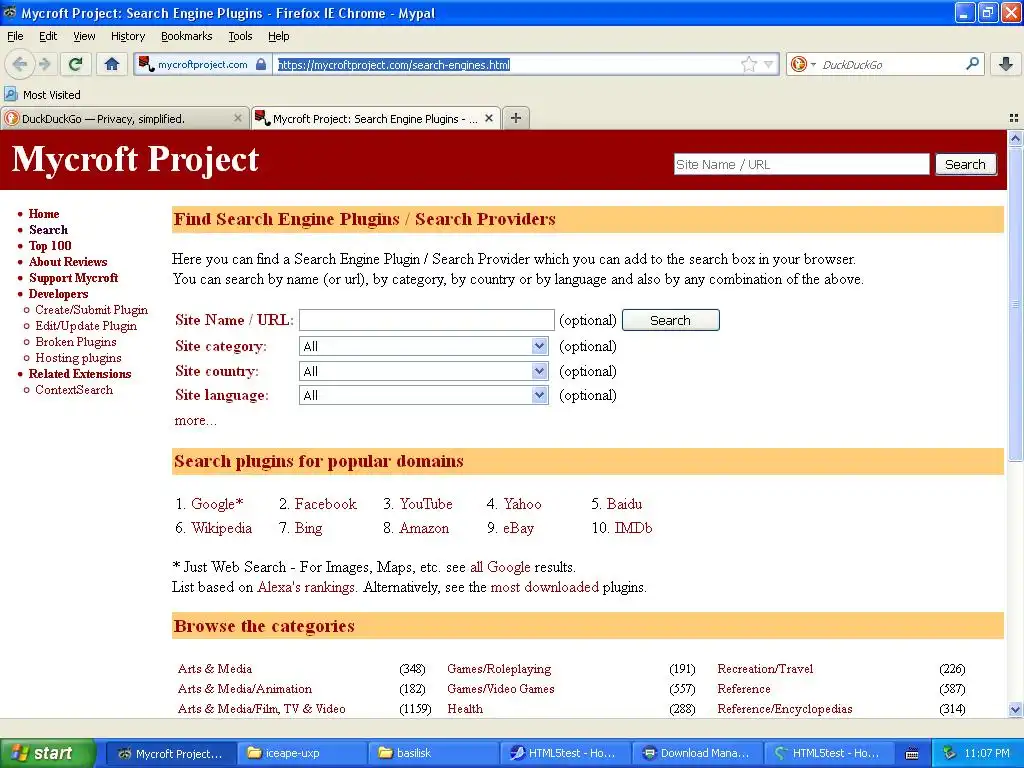Image resolution: width=1024 pixels, height=768 pixels.
Task: Reload the current page
Action: pos(76,64)
